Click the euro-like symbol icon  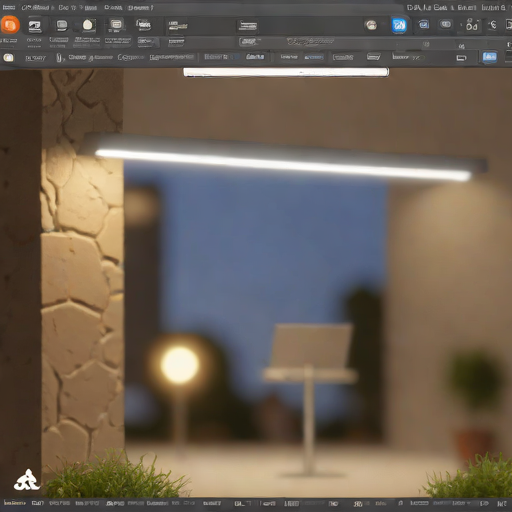click(x=493, y=25)
